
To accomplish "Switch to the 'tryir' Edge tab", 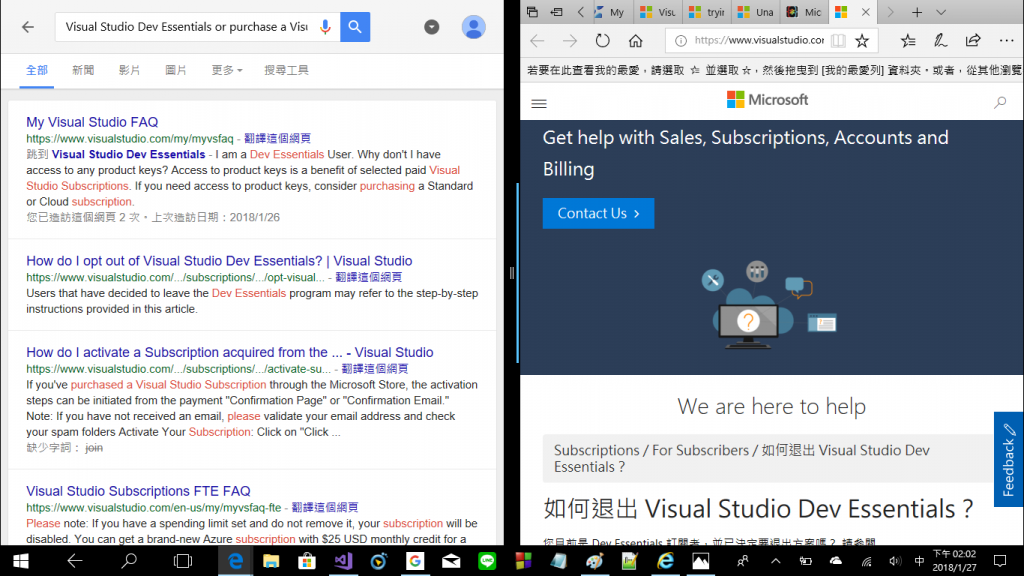I will tap(707, 12).
